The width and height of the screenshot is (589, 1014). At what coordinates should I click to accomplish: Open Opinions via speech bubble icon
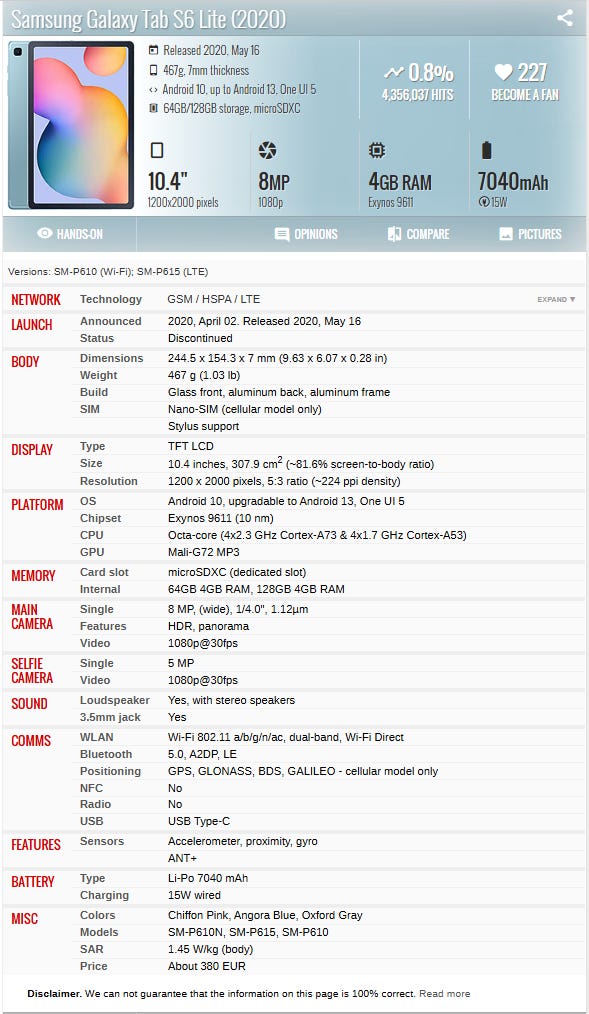(x=281, y=234)
